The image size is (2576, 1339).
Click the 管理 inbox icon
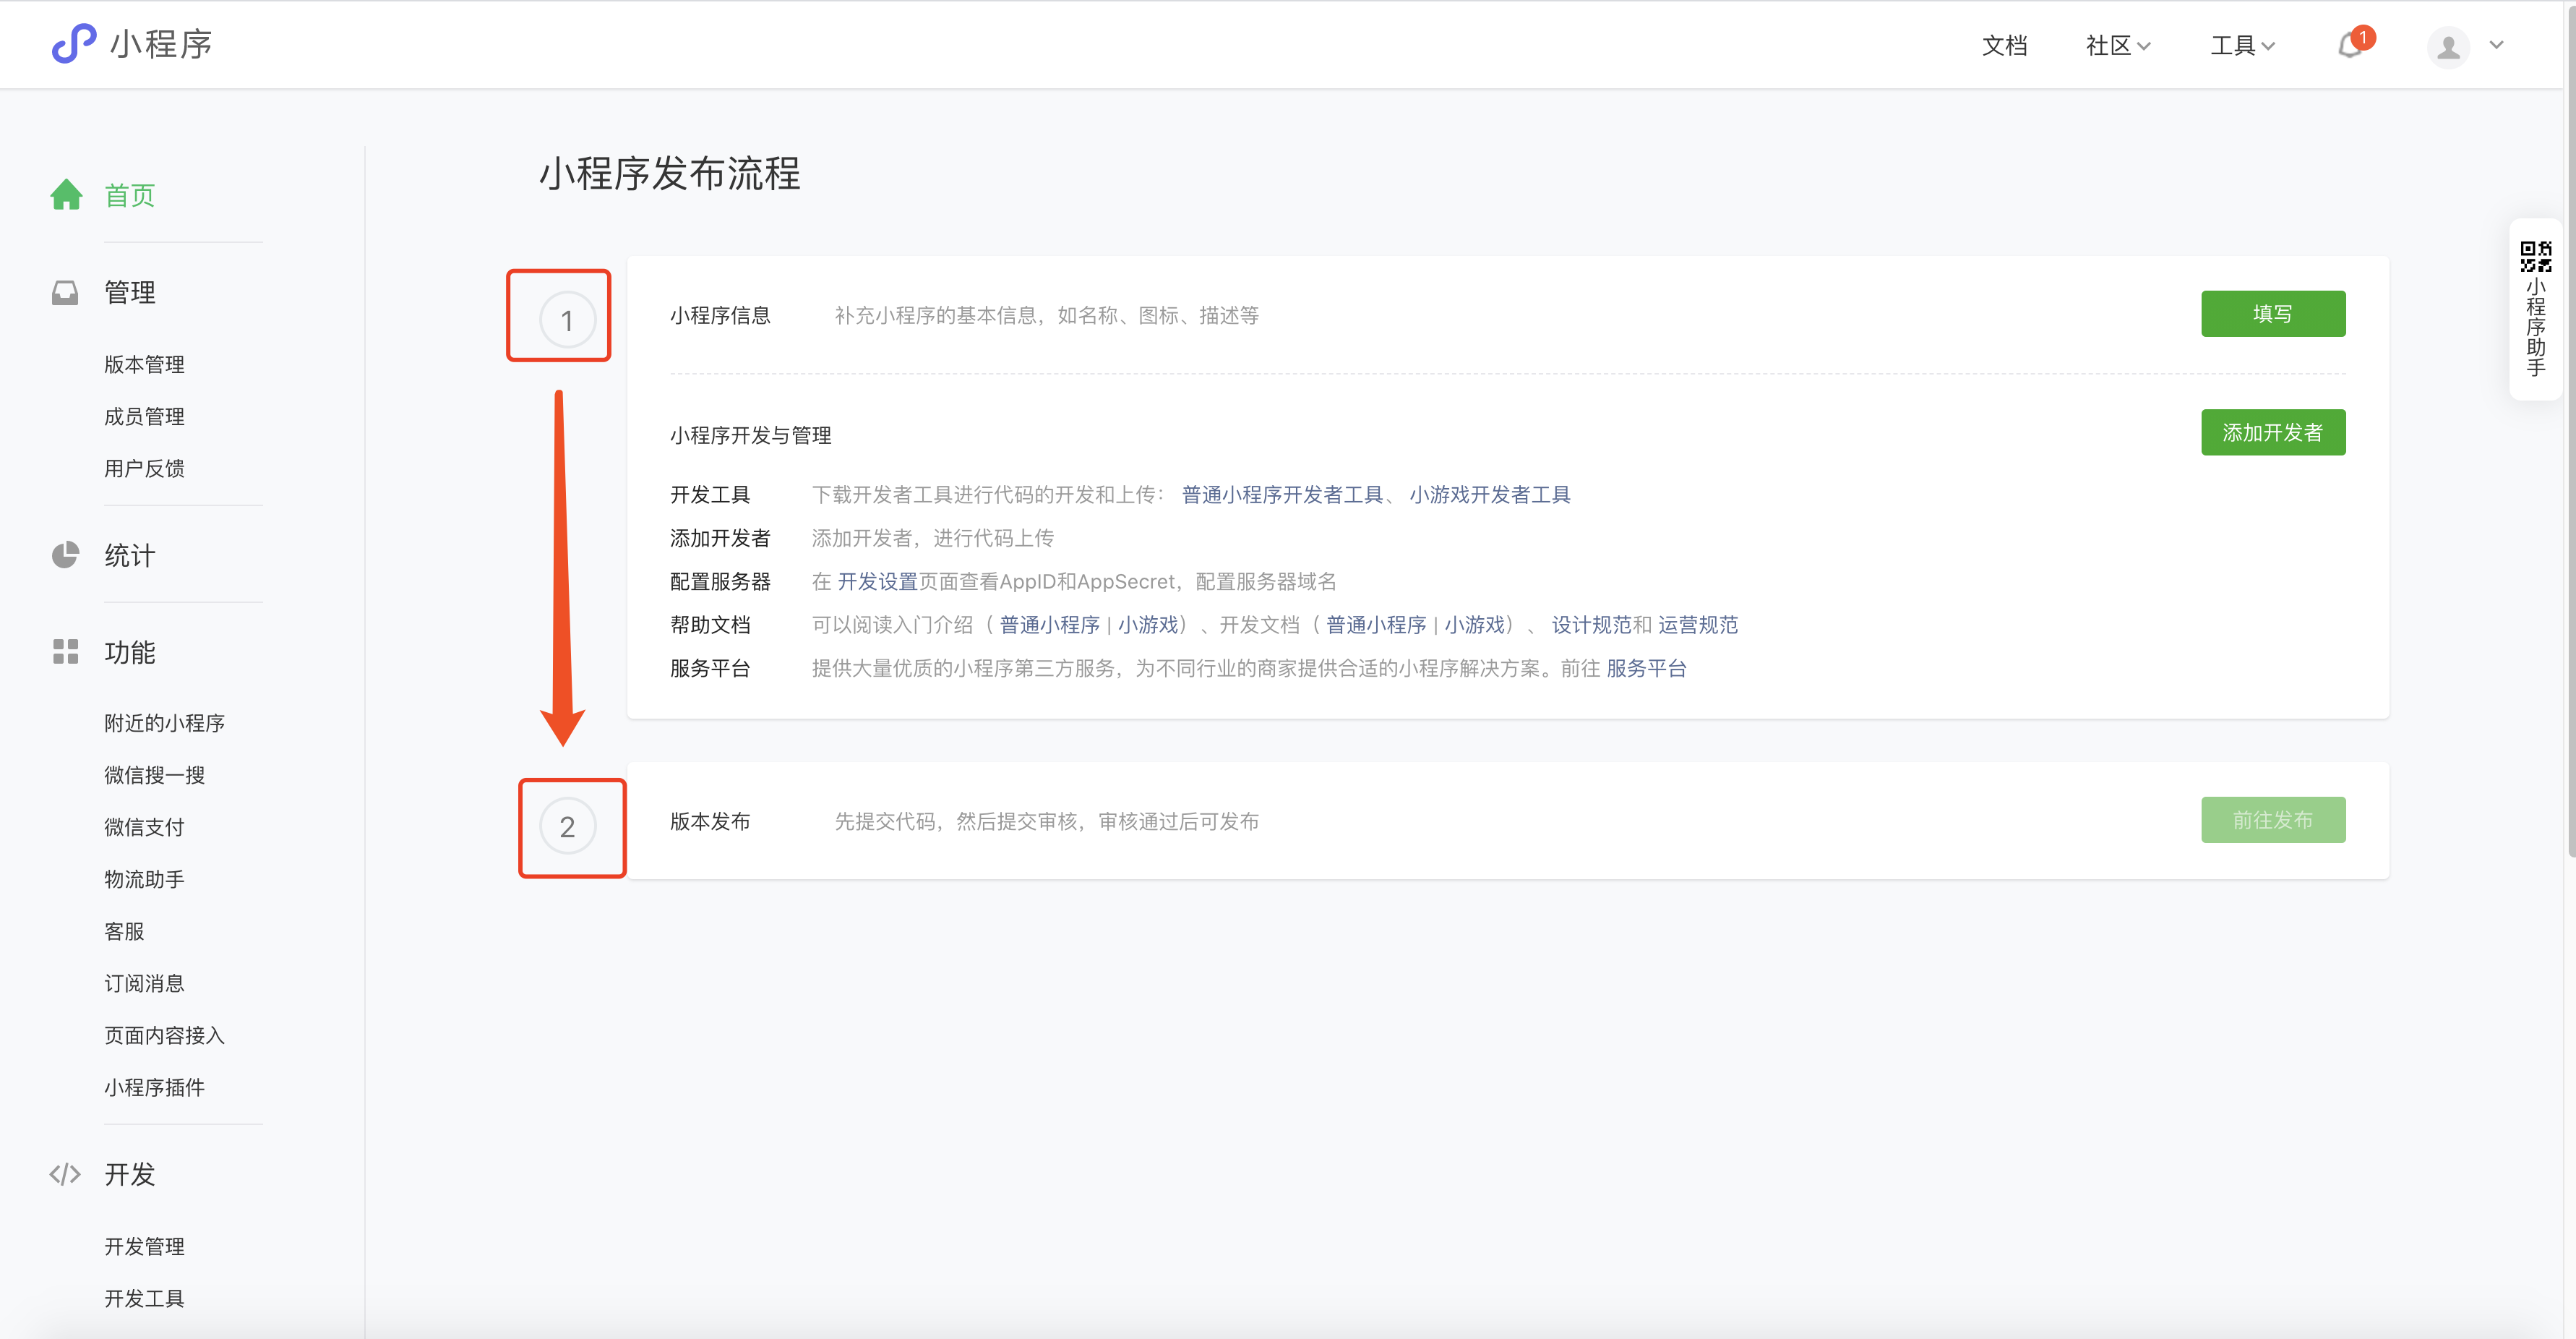65,292
